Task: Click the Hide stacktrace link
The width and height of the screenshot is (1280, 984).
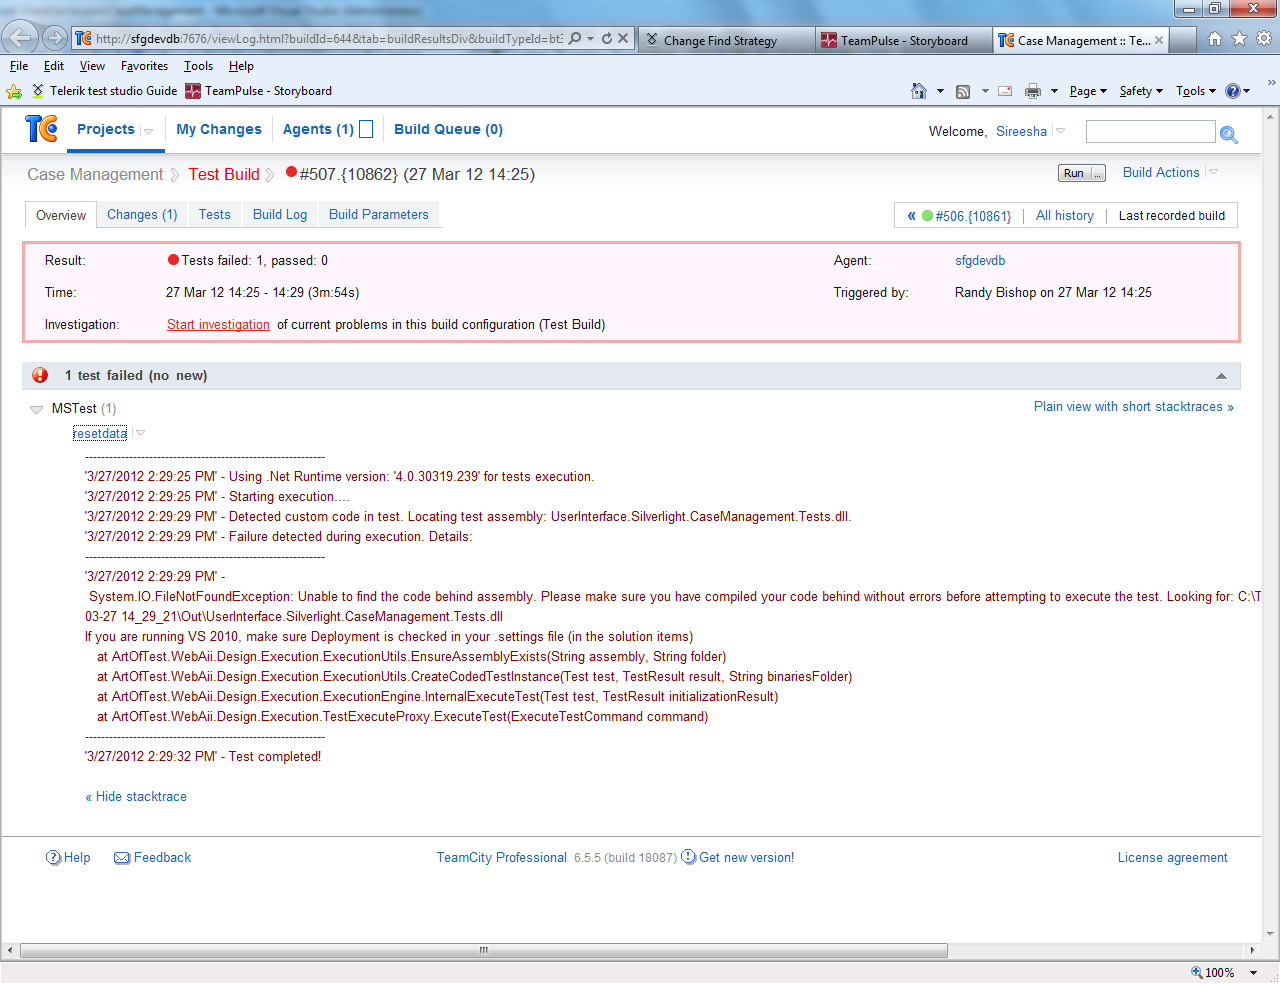Action: (136, 797)
